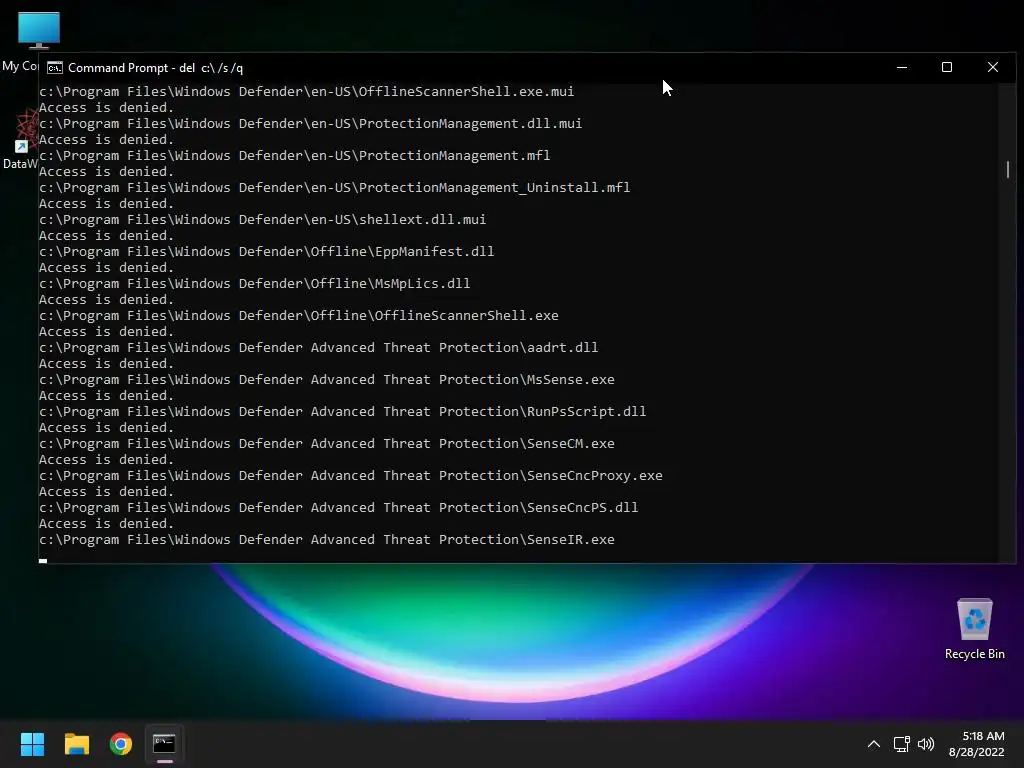The width and height of the screenshot is (1024, 768).
Task: Open the network status tray icon
Action: pyautogui.click(x=902, y=744)
